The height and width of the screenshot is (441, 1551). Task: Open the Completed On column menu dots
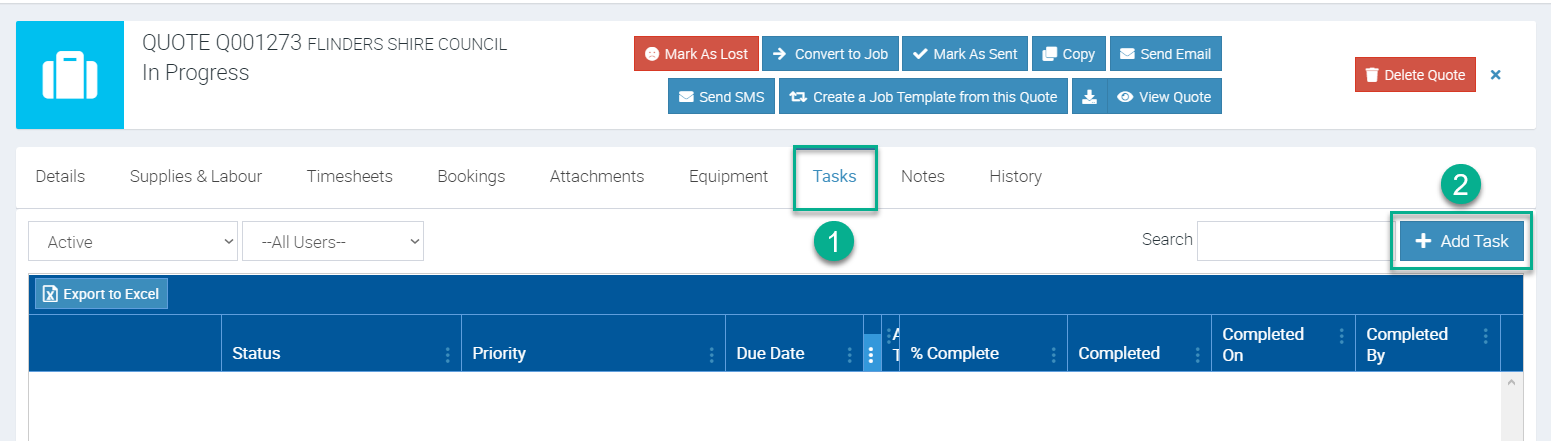(x=1340, y=336)
